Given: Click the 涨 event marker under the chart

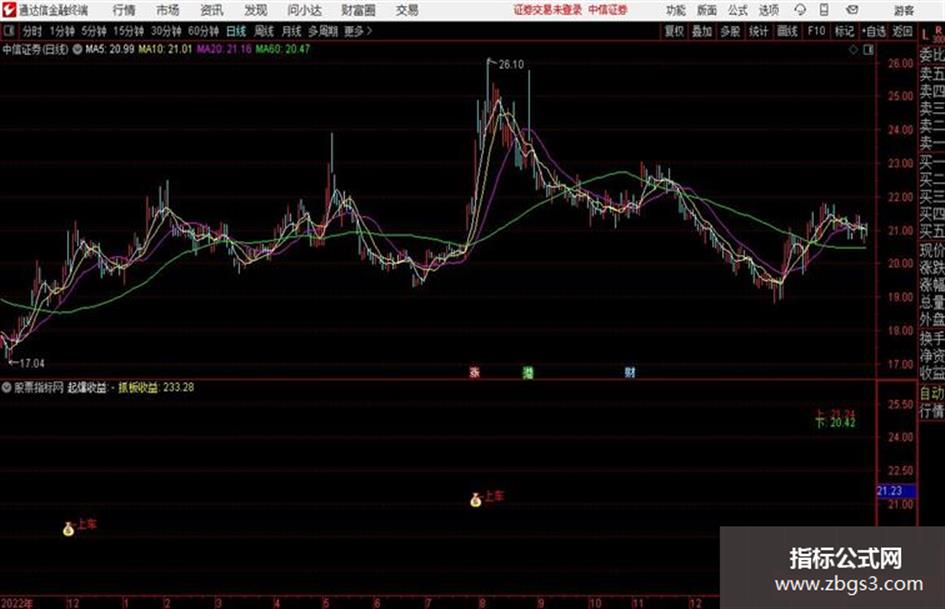Looking at the screenshot, I should coord(475,372).
